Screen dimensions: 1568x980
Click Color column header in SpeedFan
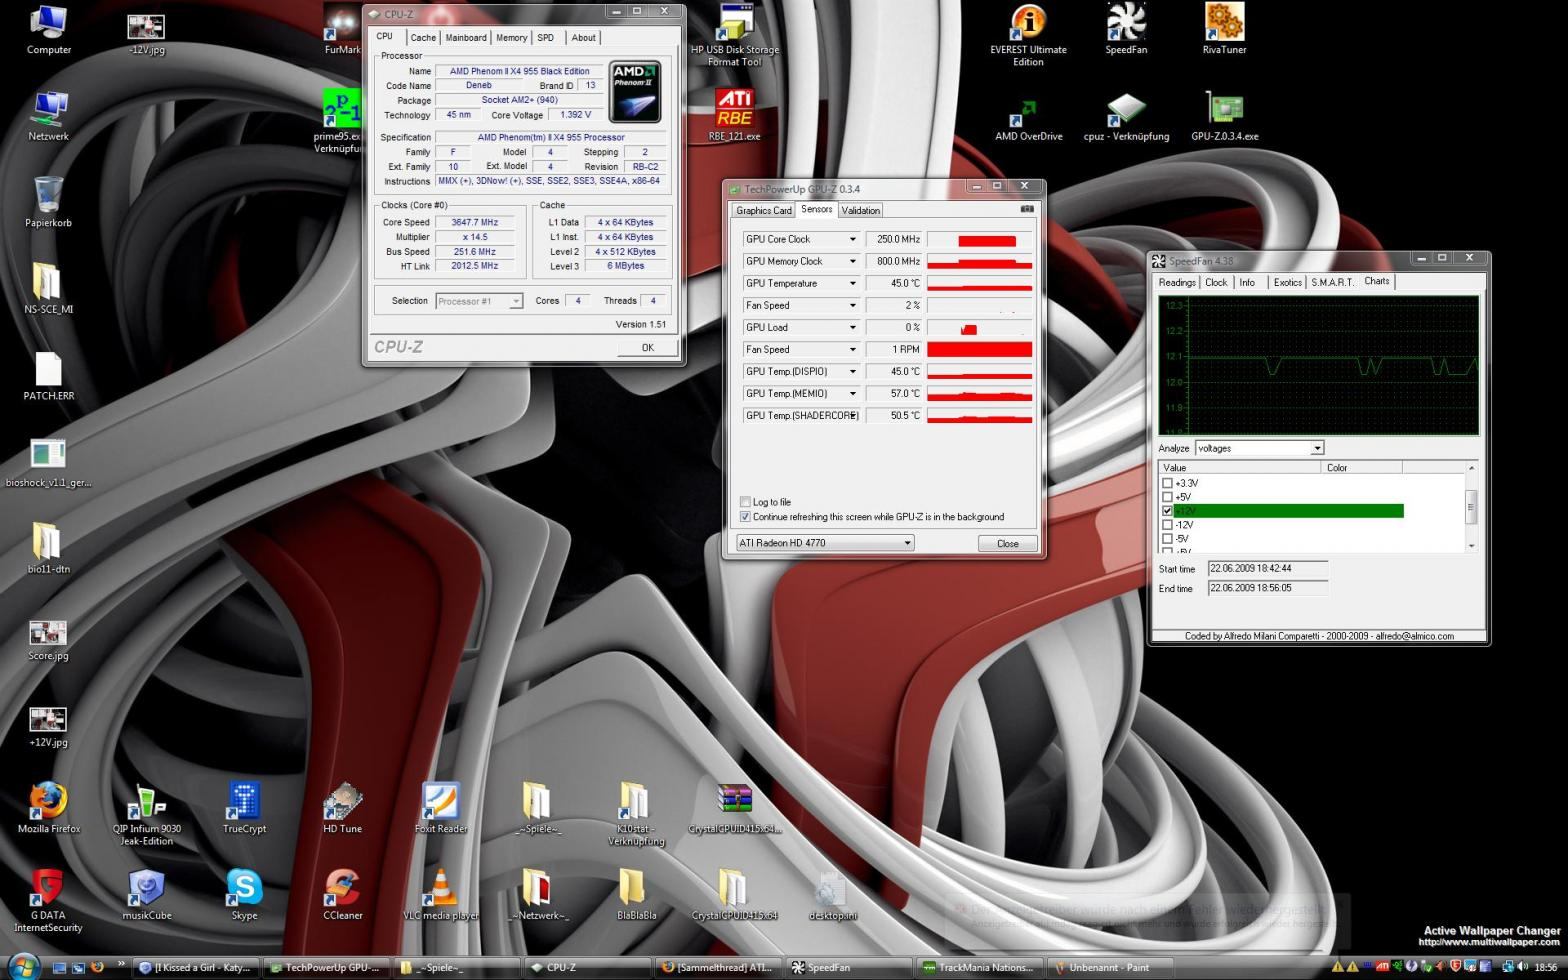click(1362, 467)
